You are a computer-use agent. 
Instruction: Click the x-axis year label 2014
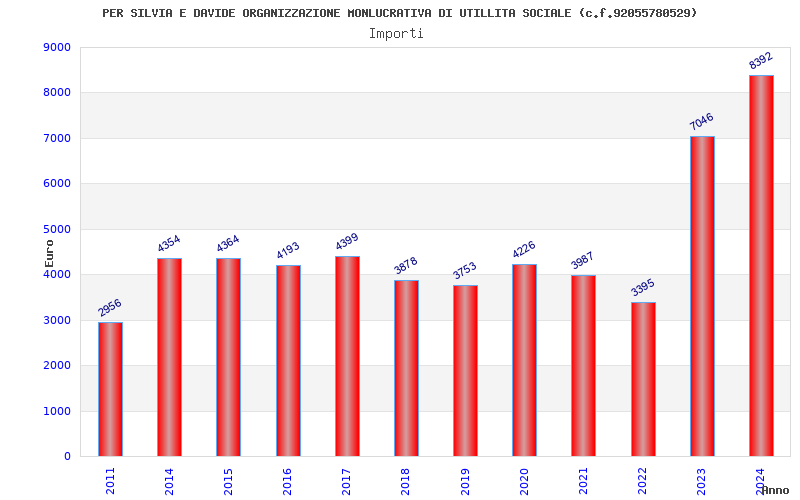pos(169,481)
